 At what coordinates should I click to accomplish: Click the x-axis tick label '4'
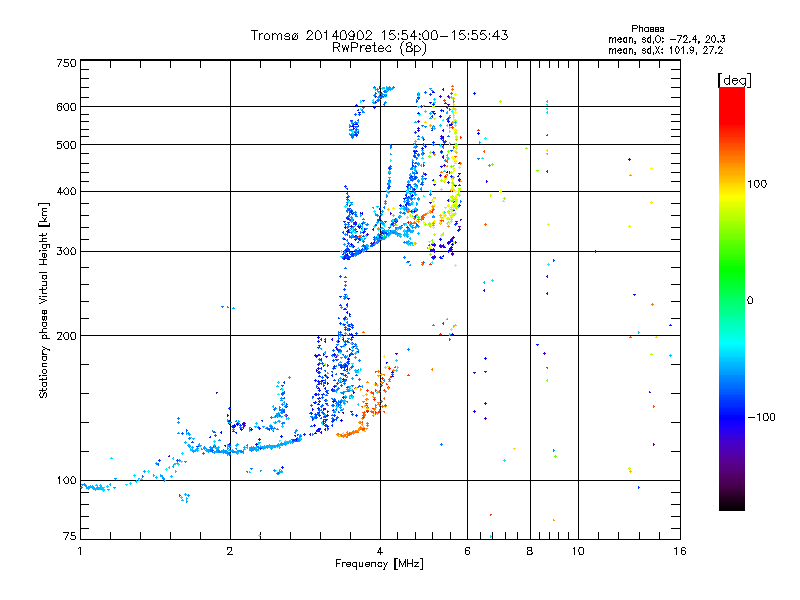point(380,551)
